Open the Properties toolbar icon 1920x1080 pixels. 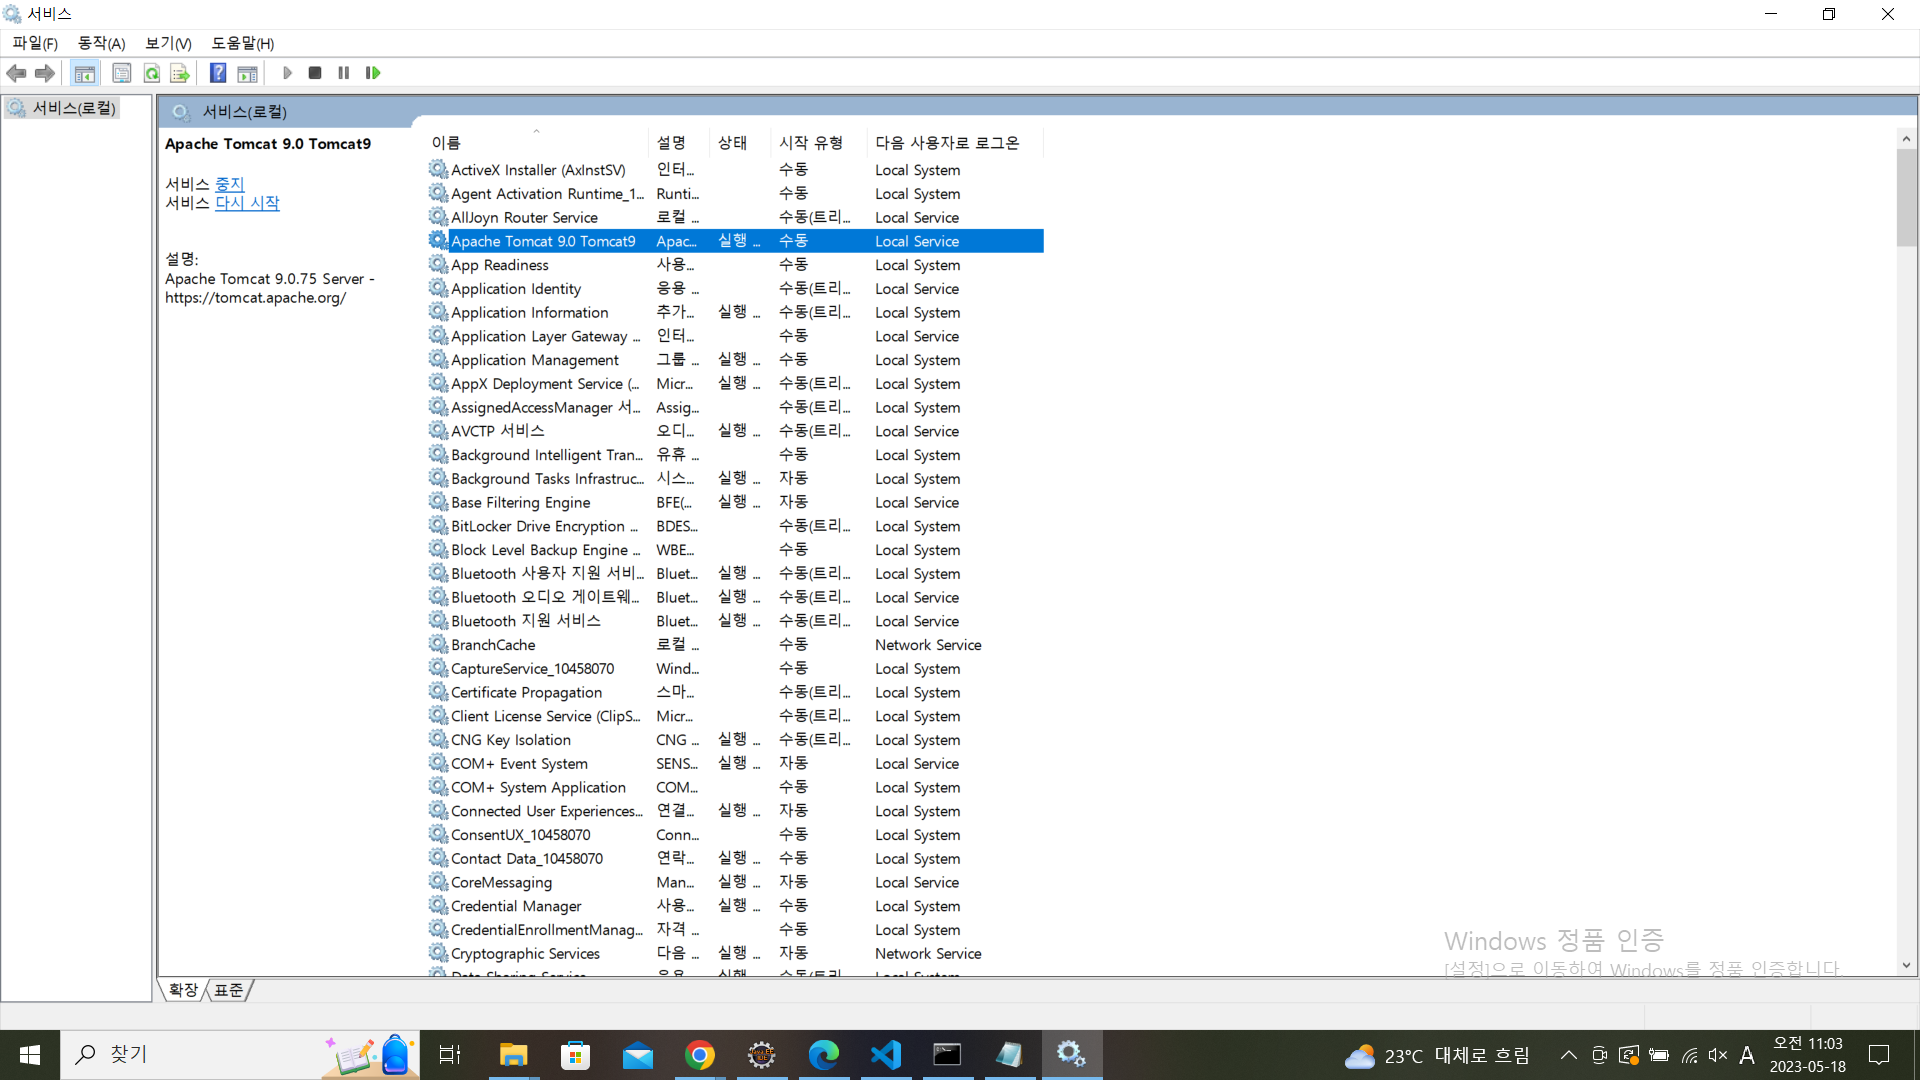pyautogui.click(x=122, y=73)
